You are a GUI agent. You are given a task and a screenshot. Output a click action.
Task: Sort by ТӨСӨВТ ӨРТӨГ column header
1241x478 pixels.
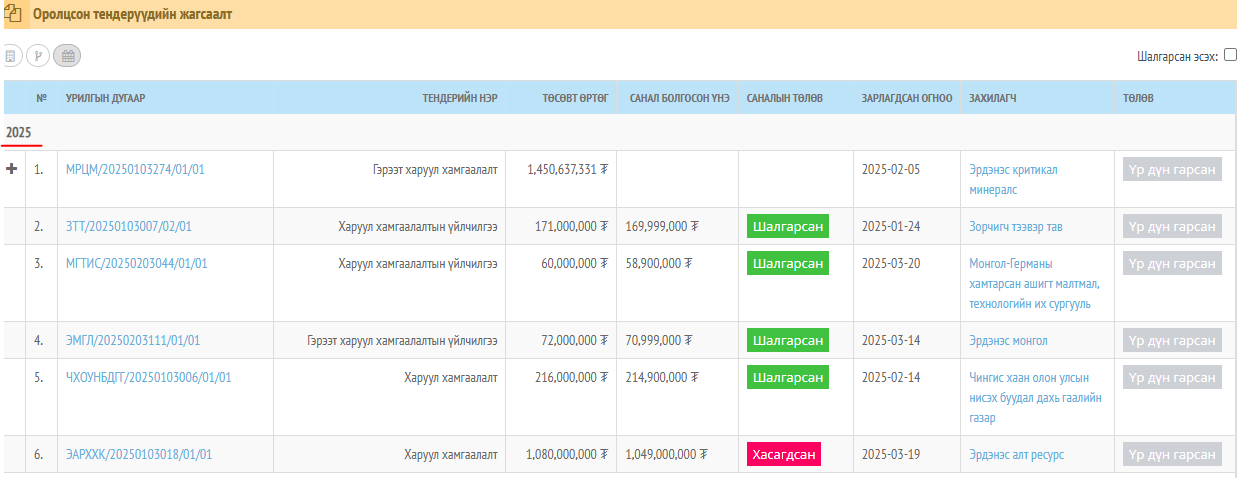(x=576, y=98)
